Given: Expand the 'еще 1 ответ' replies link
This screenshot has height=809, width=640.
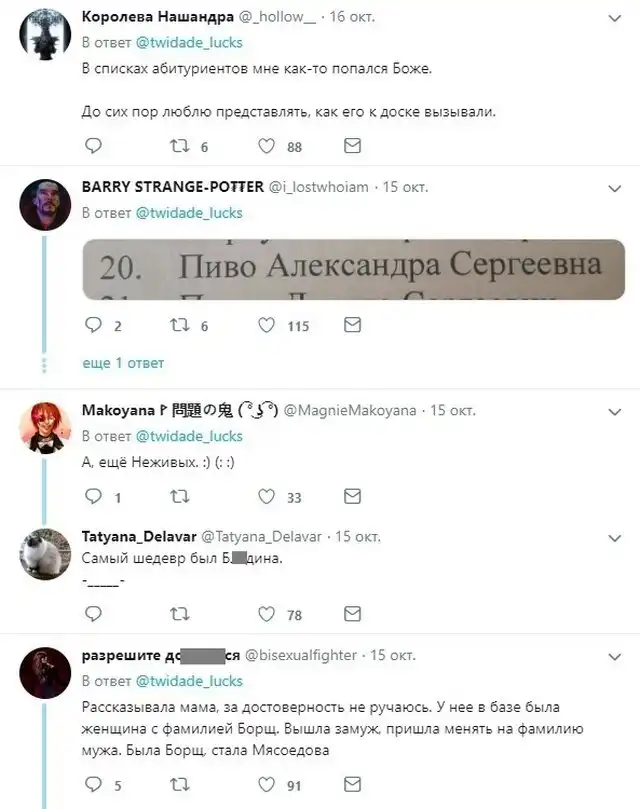Looking at the screenshot, I should click(x=123, y=363).
